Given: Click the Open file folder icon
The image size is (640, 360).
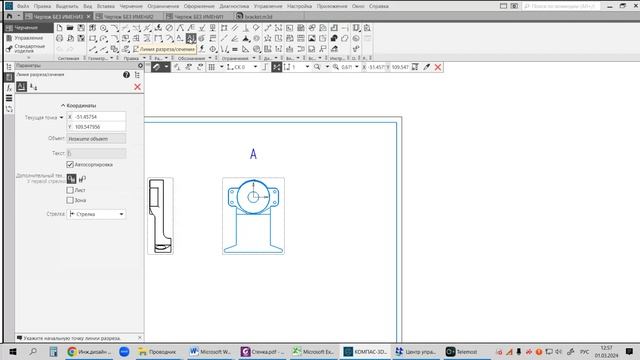Looking at the screenshot, I should 70,28.
